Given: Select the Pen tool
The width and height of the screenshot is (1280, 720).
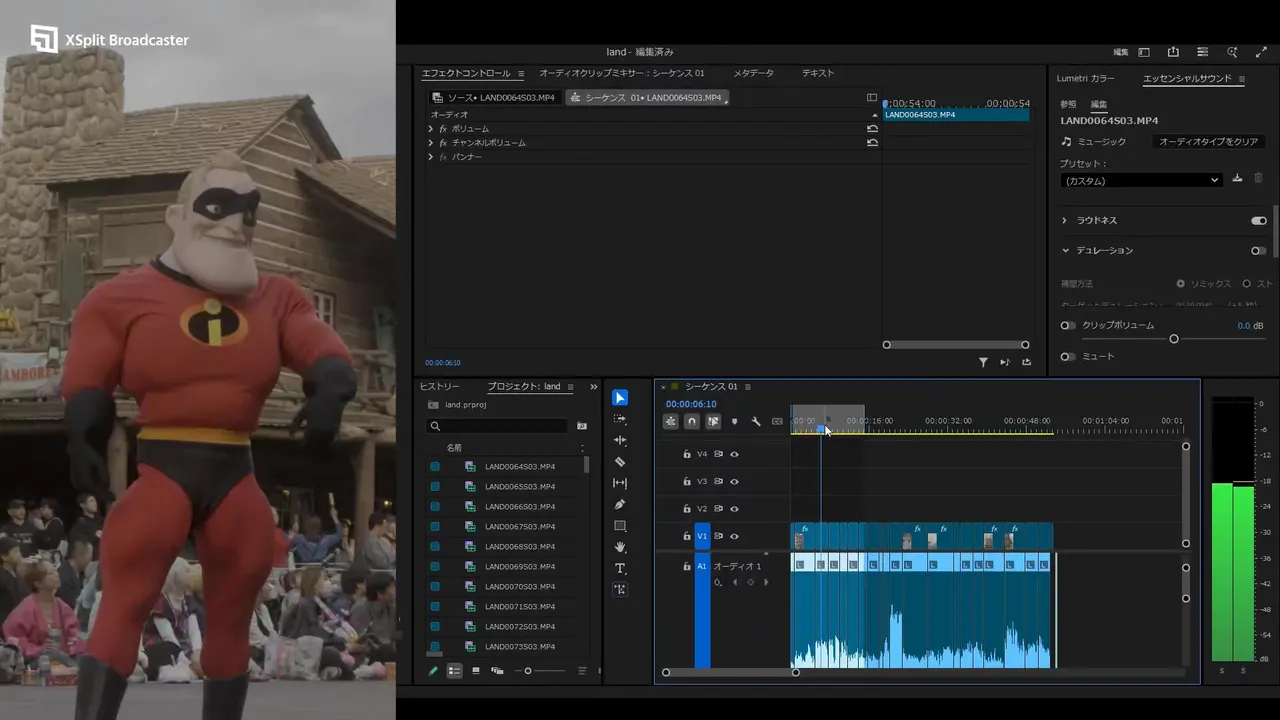Looking at the screenshot, I should tap(620, 504).
